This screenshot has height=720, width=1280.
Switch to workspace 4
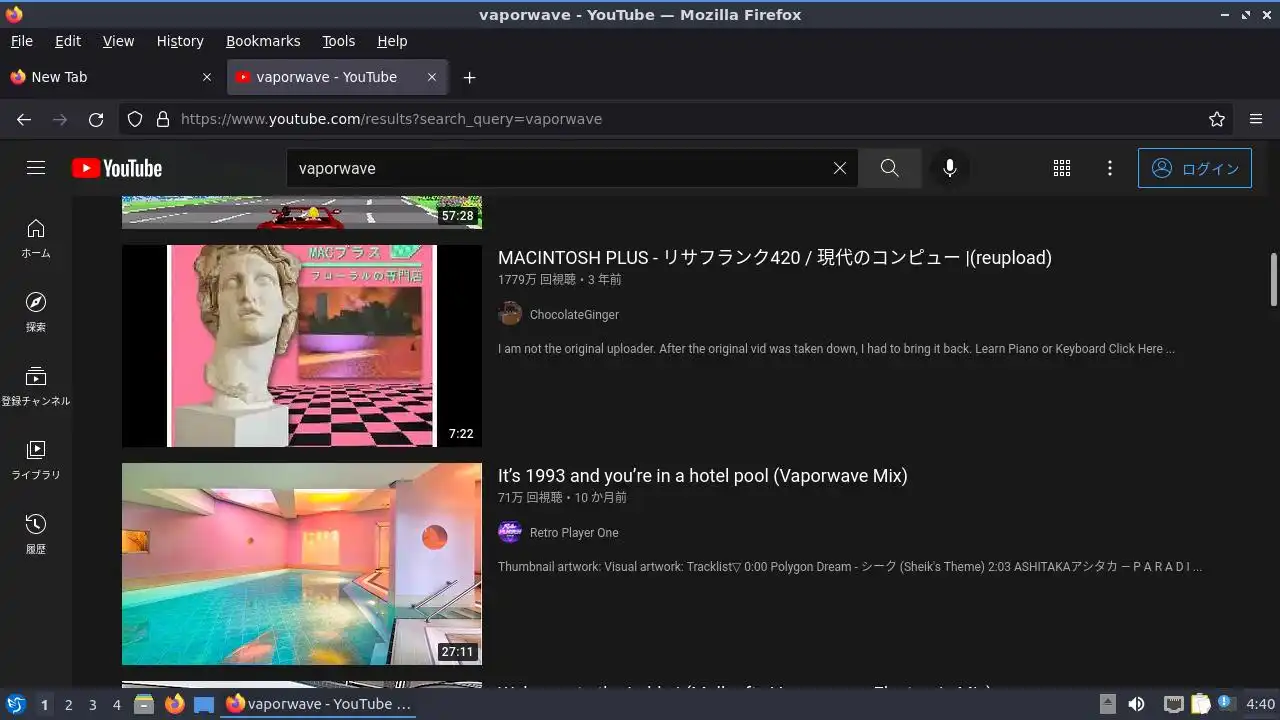pos(117,705)
